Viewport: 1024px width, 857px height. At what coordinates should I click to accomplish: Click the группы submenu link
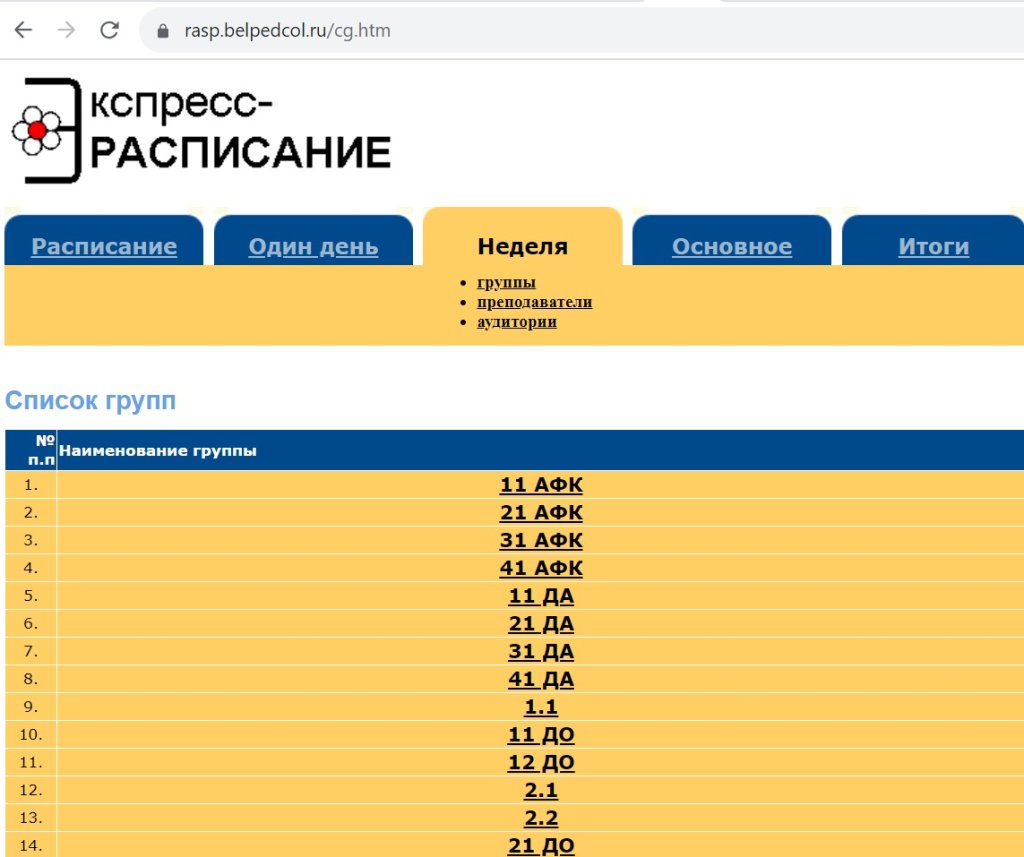click(x=506, y=283)
